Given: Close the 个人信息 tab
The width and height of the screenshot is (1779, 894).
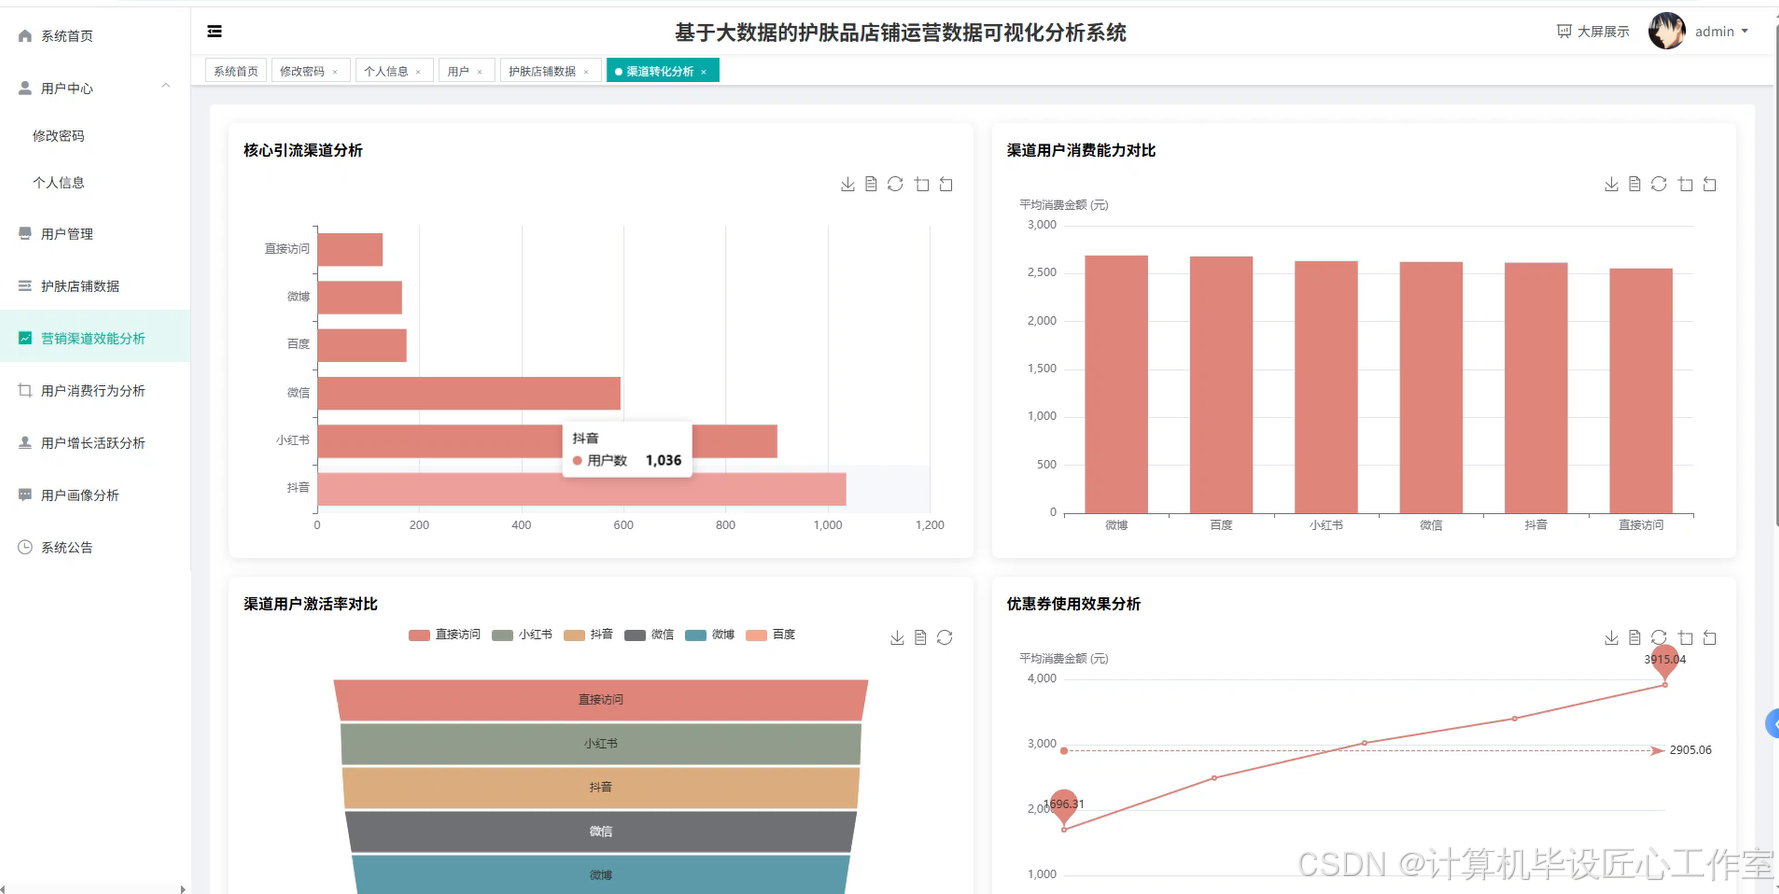Looking at the screenshot, I should coord(418,72).
